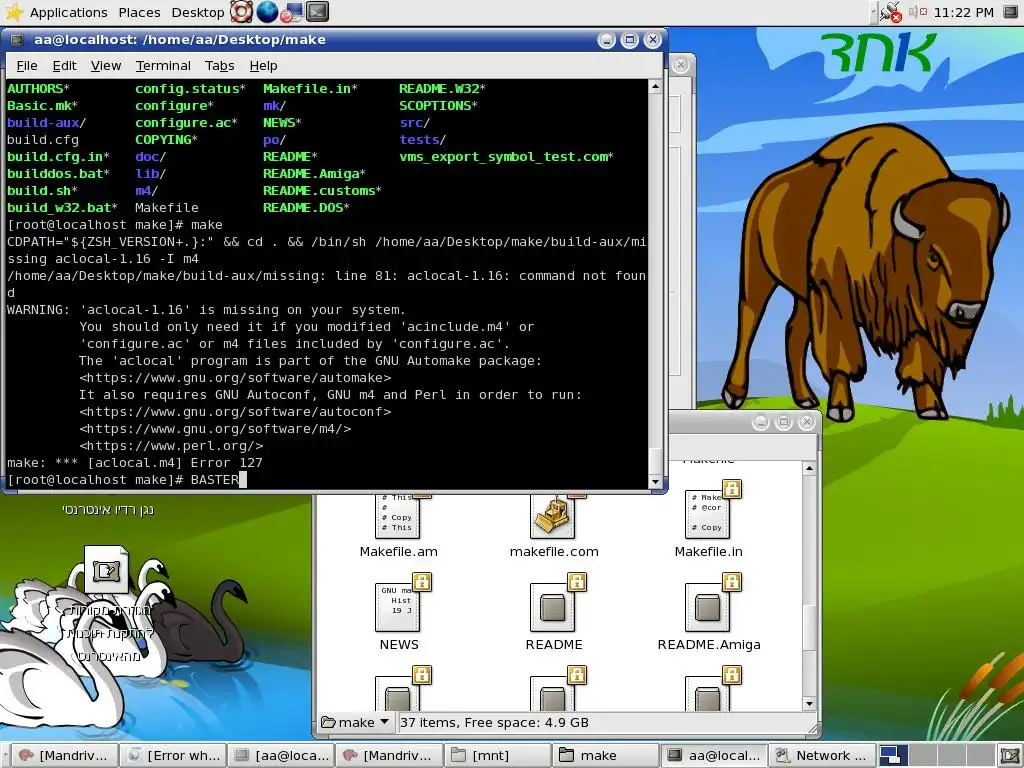
Task: Click the www.perl.org URL in terminal
Action: (x=171, y=445)
